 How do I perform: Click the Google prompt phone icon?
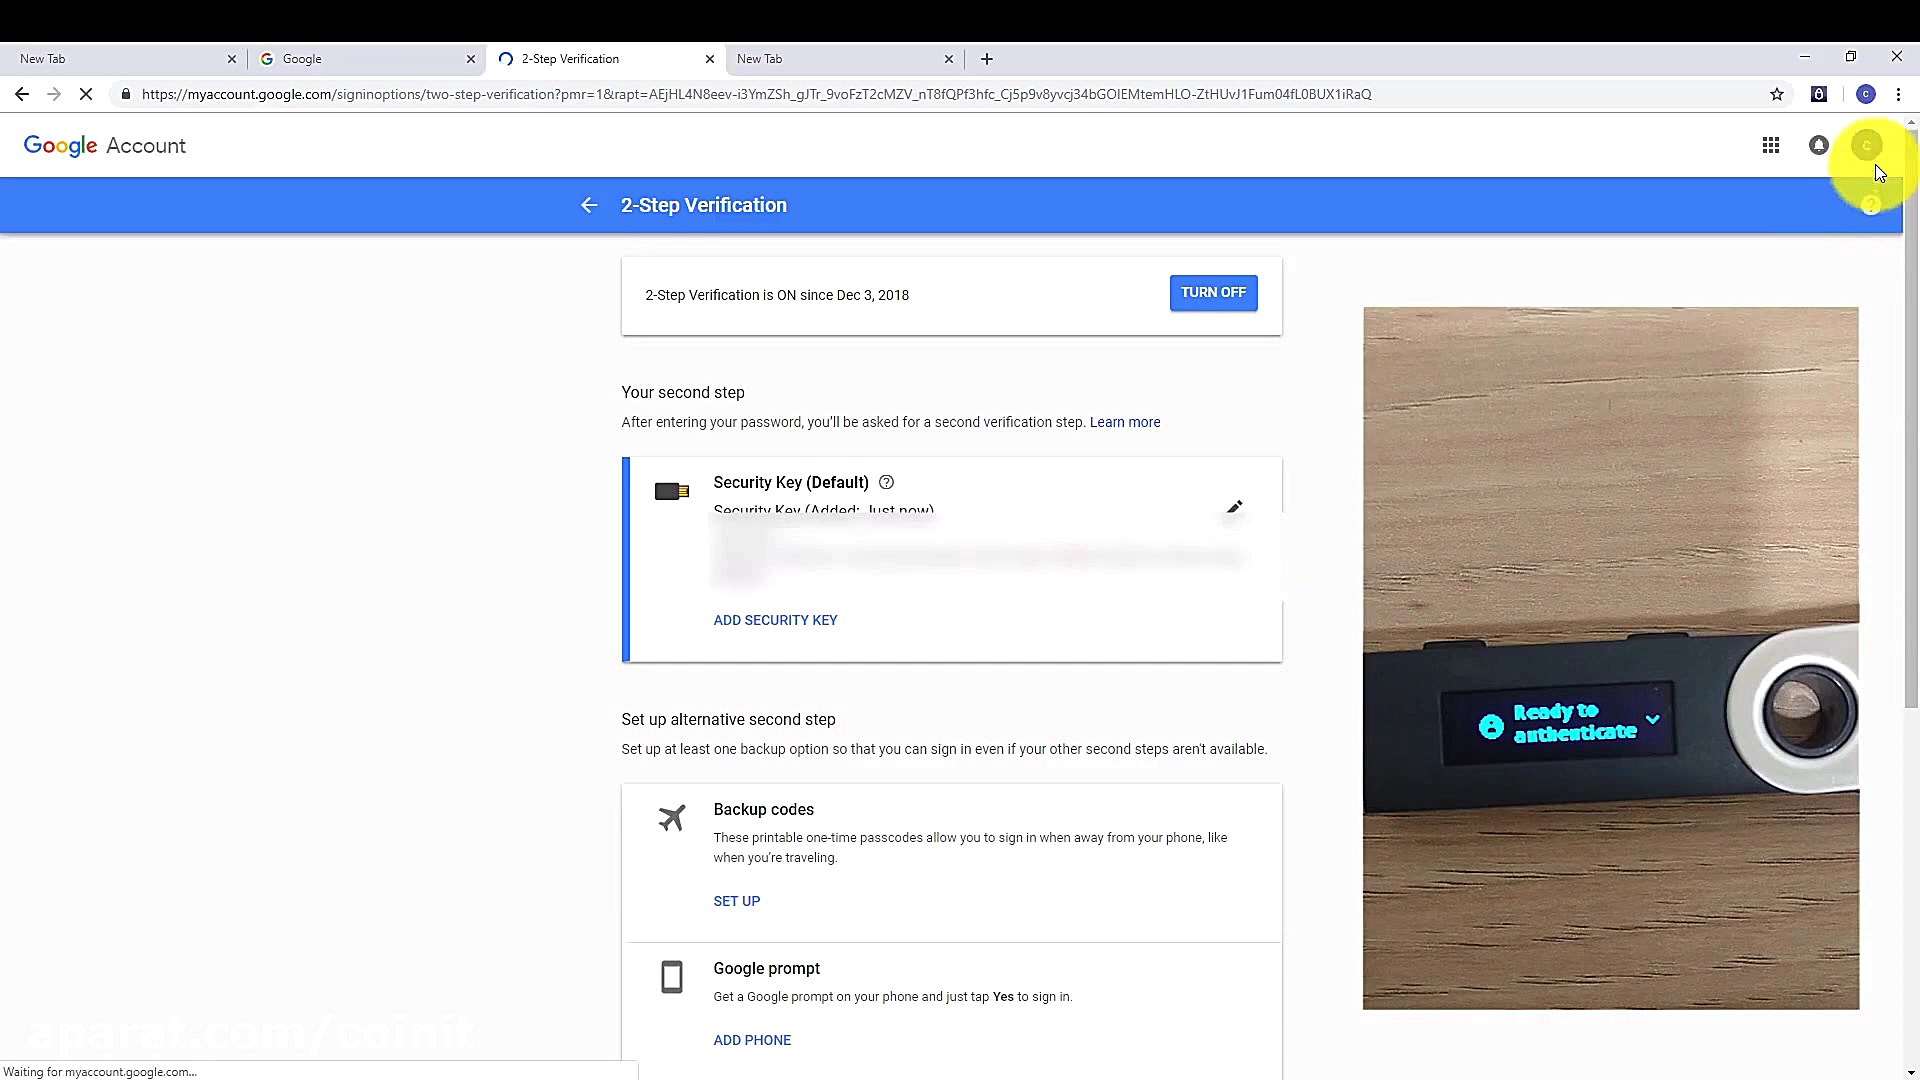(x=672, y=977)
